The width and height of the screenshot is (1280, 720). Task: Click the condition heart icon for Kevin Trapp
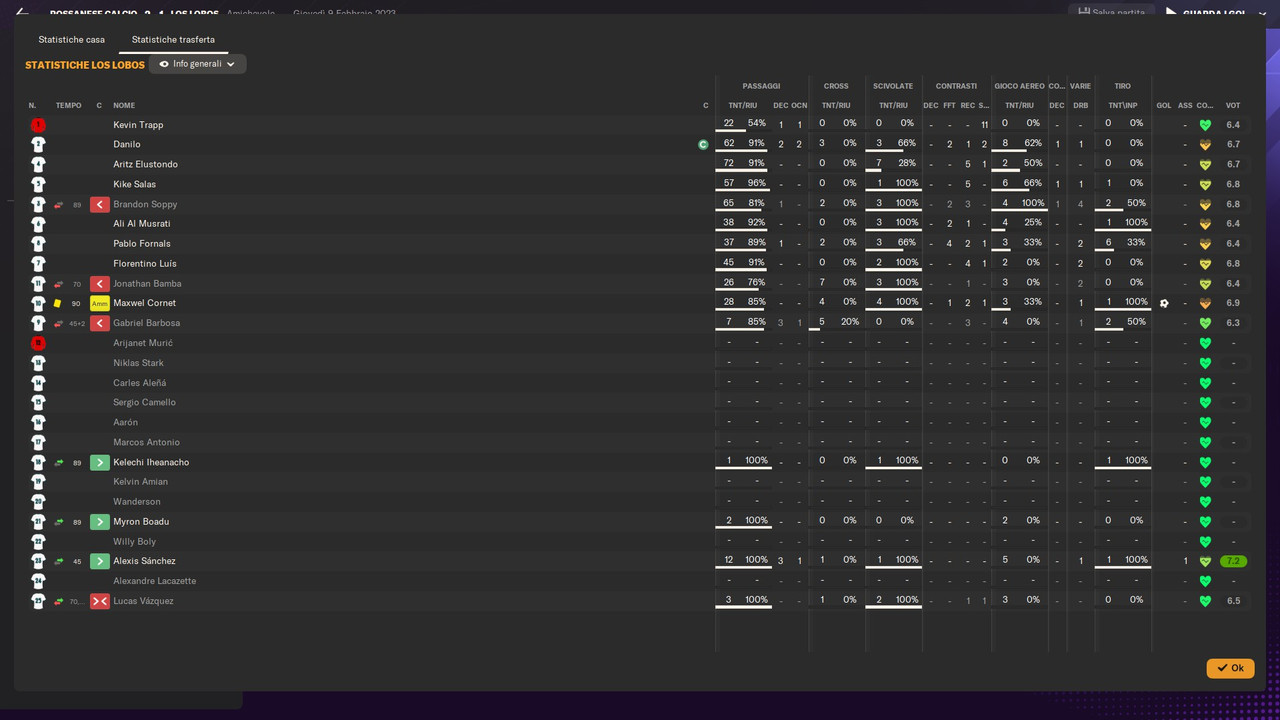1205,125
